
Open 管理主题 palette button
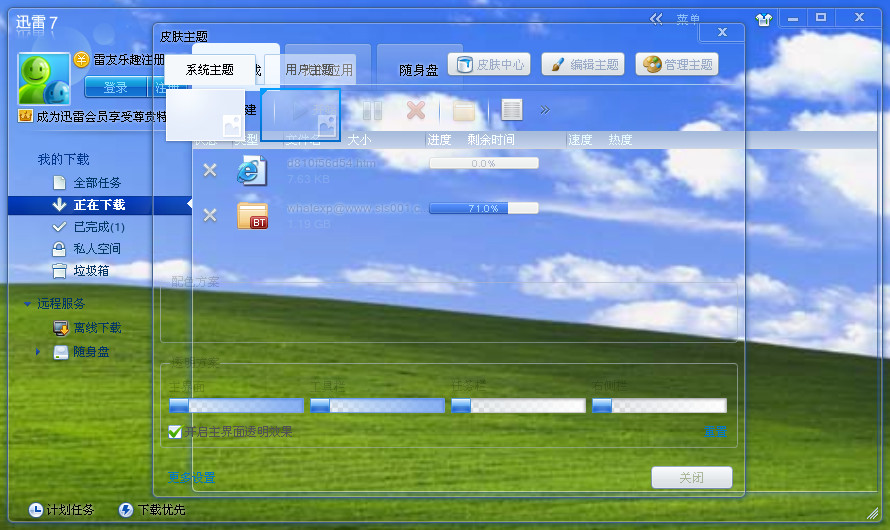point(677,65)
